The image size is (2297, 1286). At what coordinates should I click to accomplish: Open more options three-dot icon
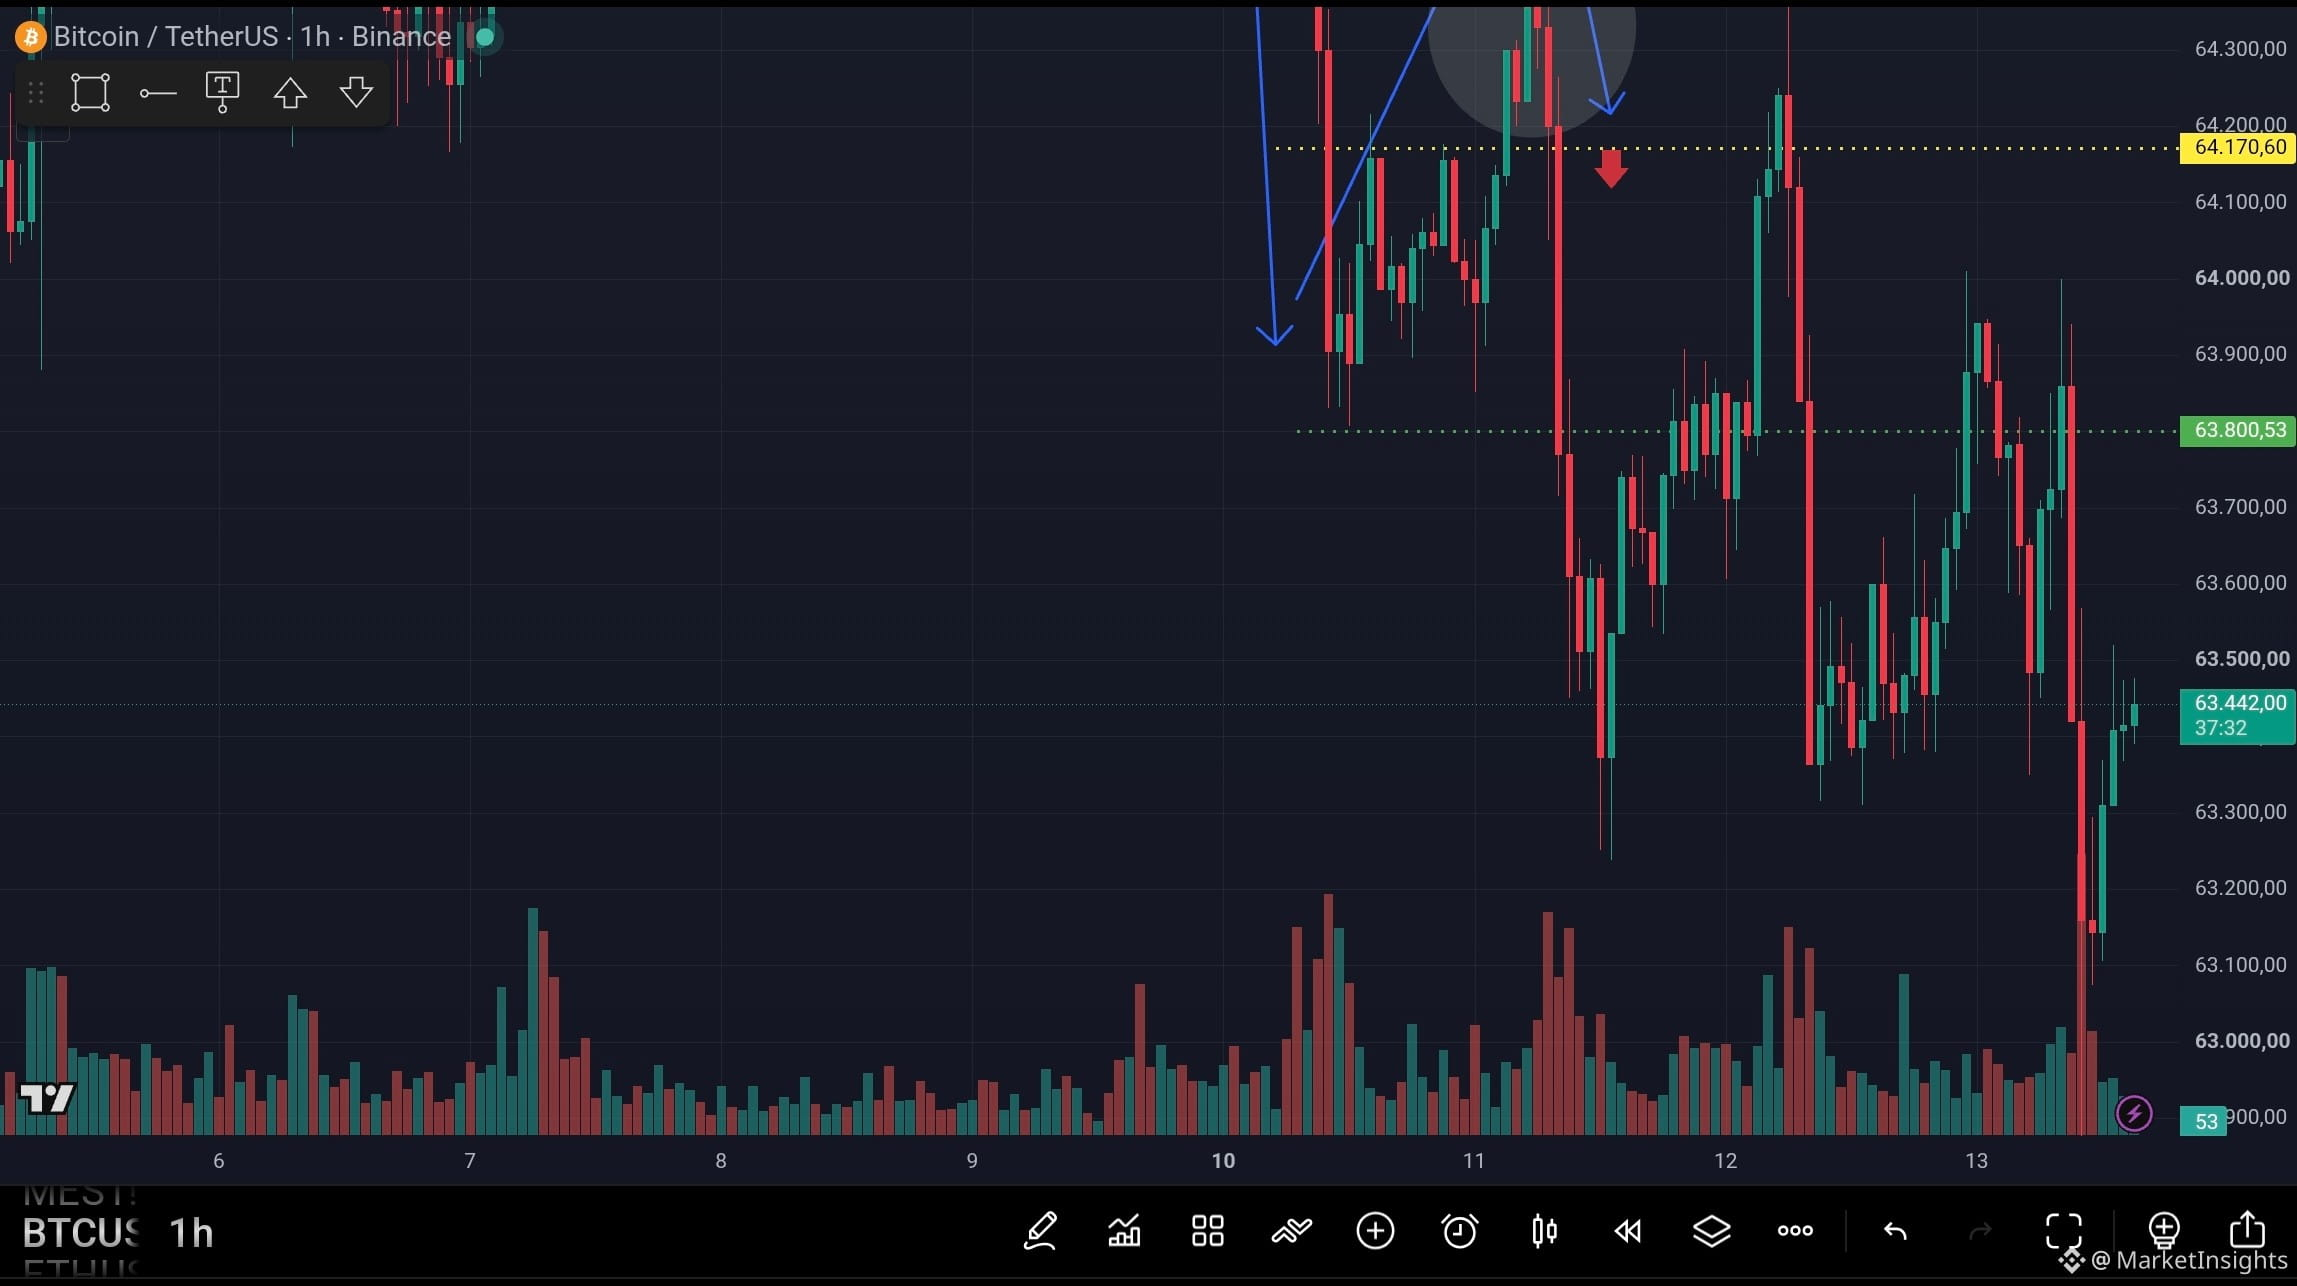(x=1795, y=1231)
